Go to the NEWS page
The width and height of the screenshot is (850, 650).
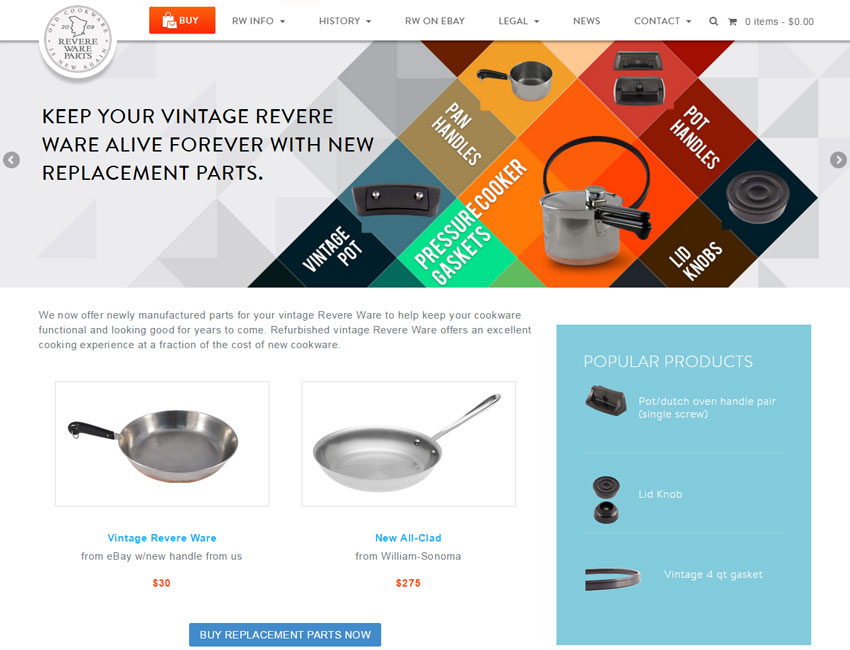[x=587, y=21]
